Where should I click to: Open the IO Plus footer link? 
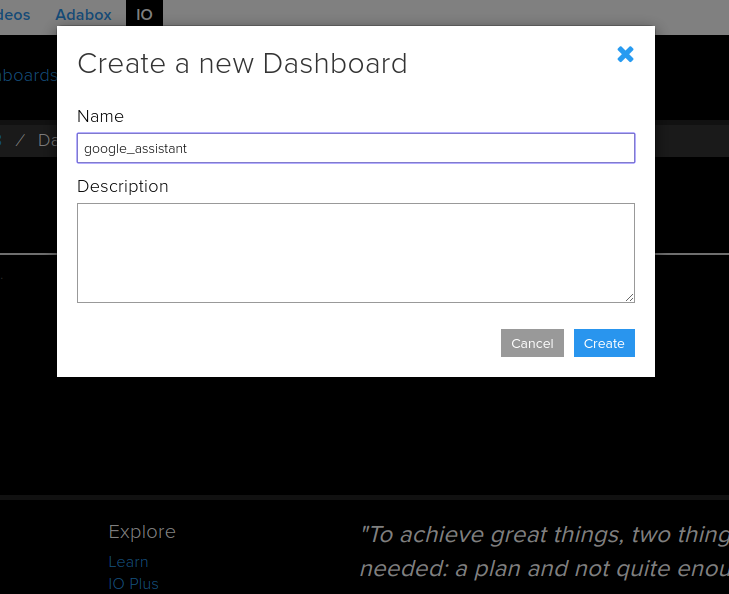(133, 583)
